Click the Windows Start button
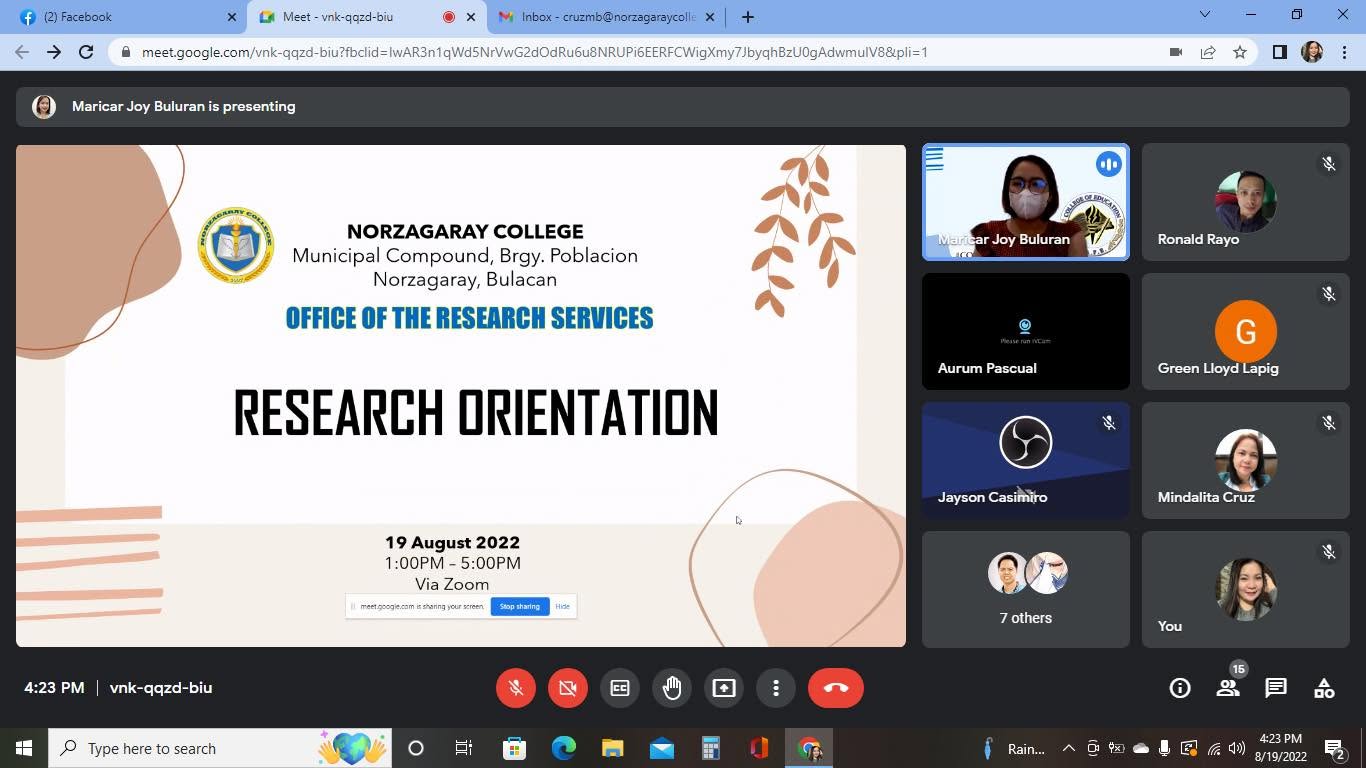This screenshot has height=768, width=1366. tap(24, 748)
